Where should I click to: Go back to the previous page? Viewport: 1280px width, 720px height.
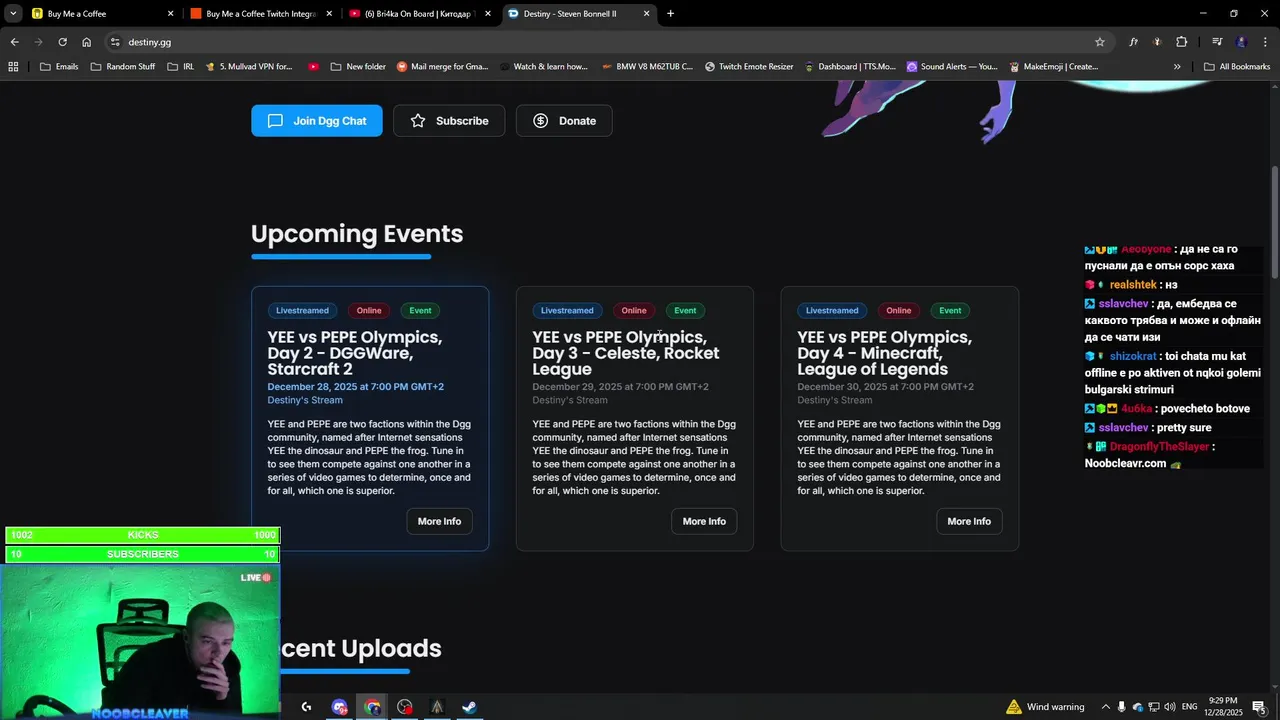(14, 42)
